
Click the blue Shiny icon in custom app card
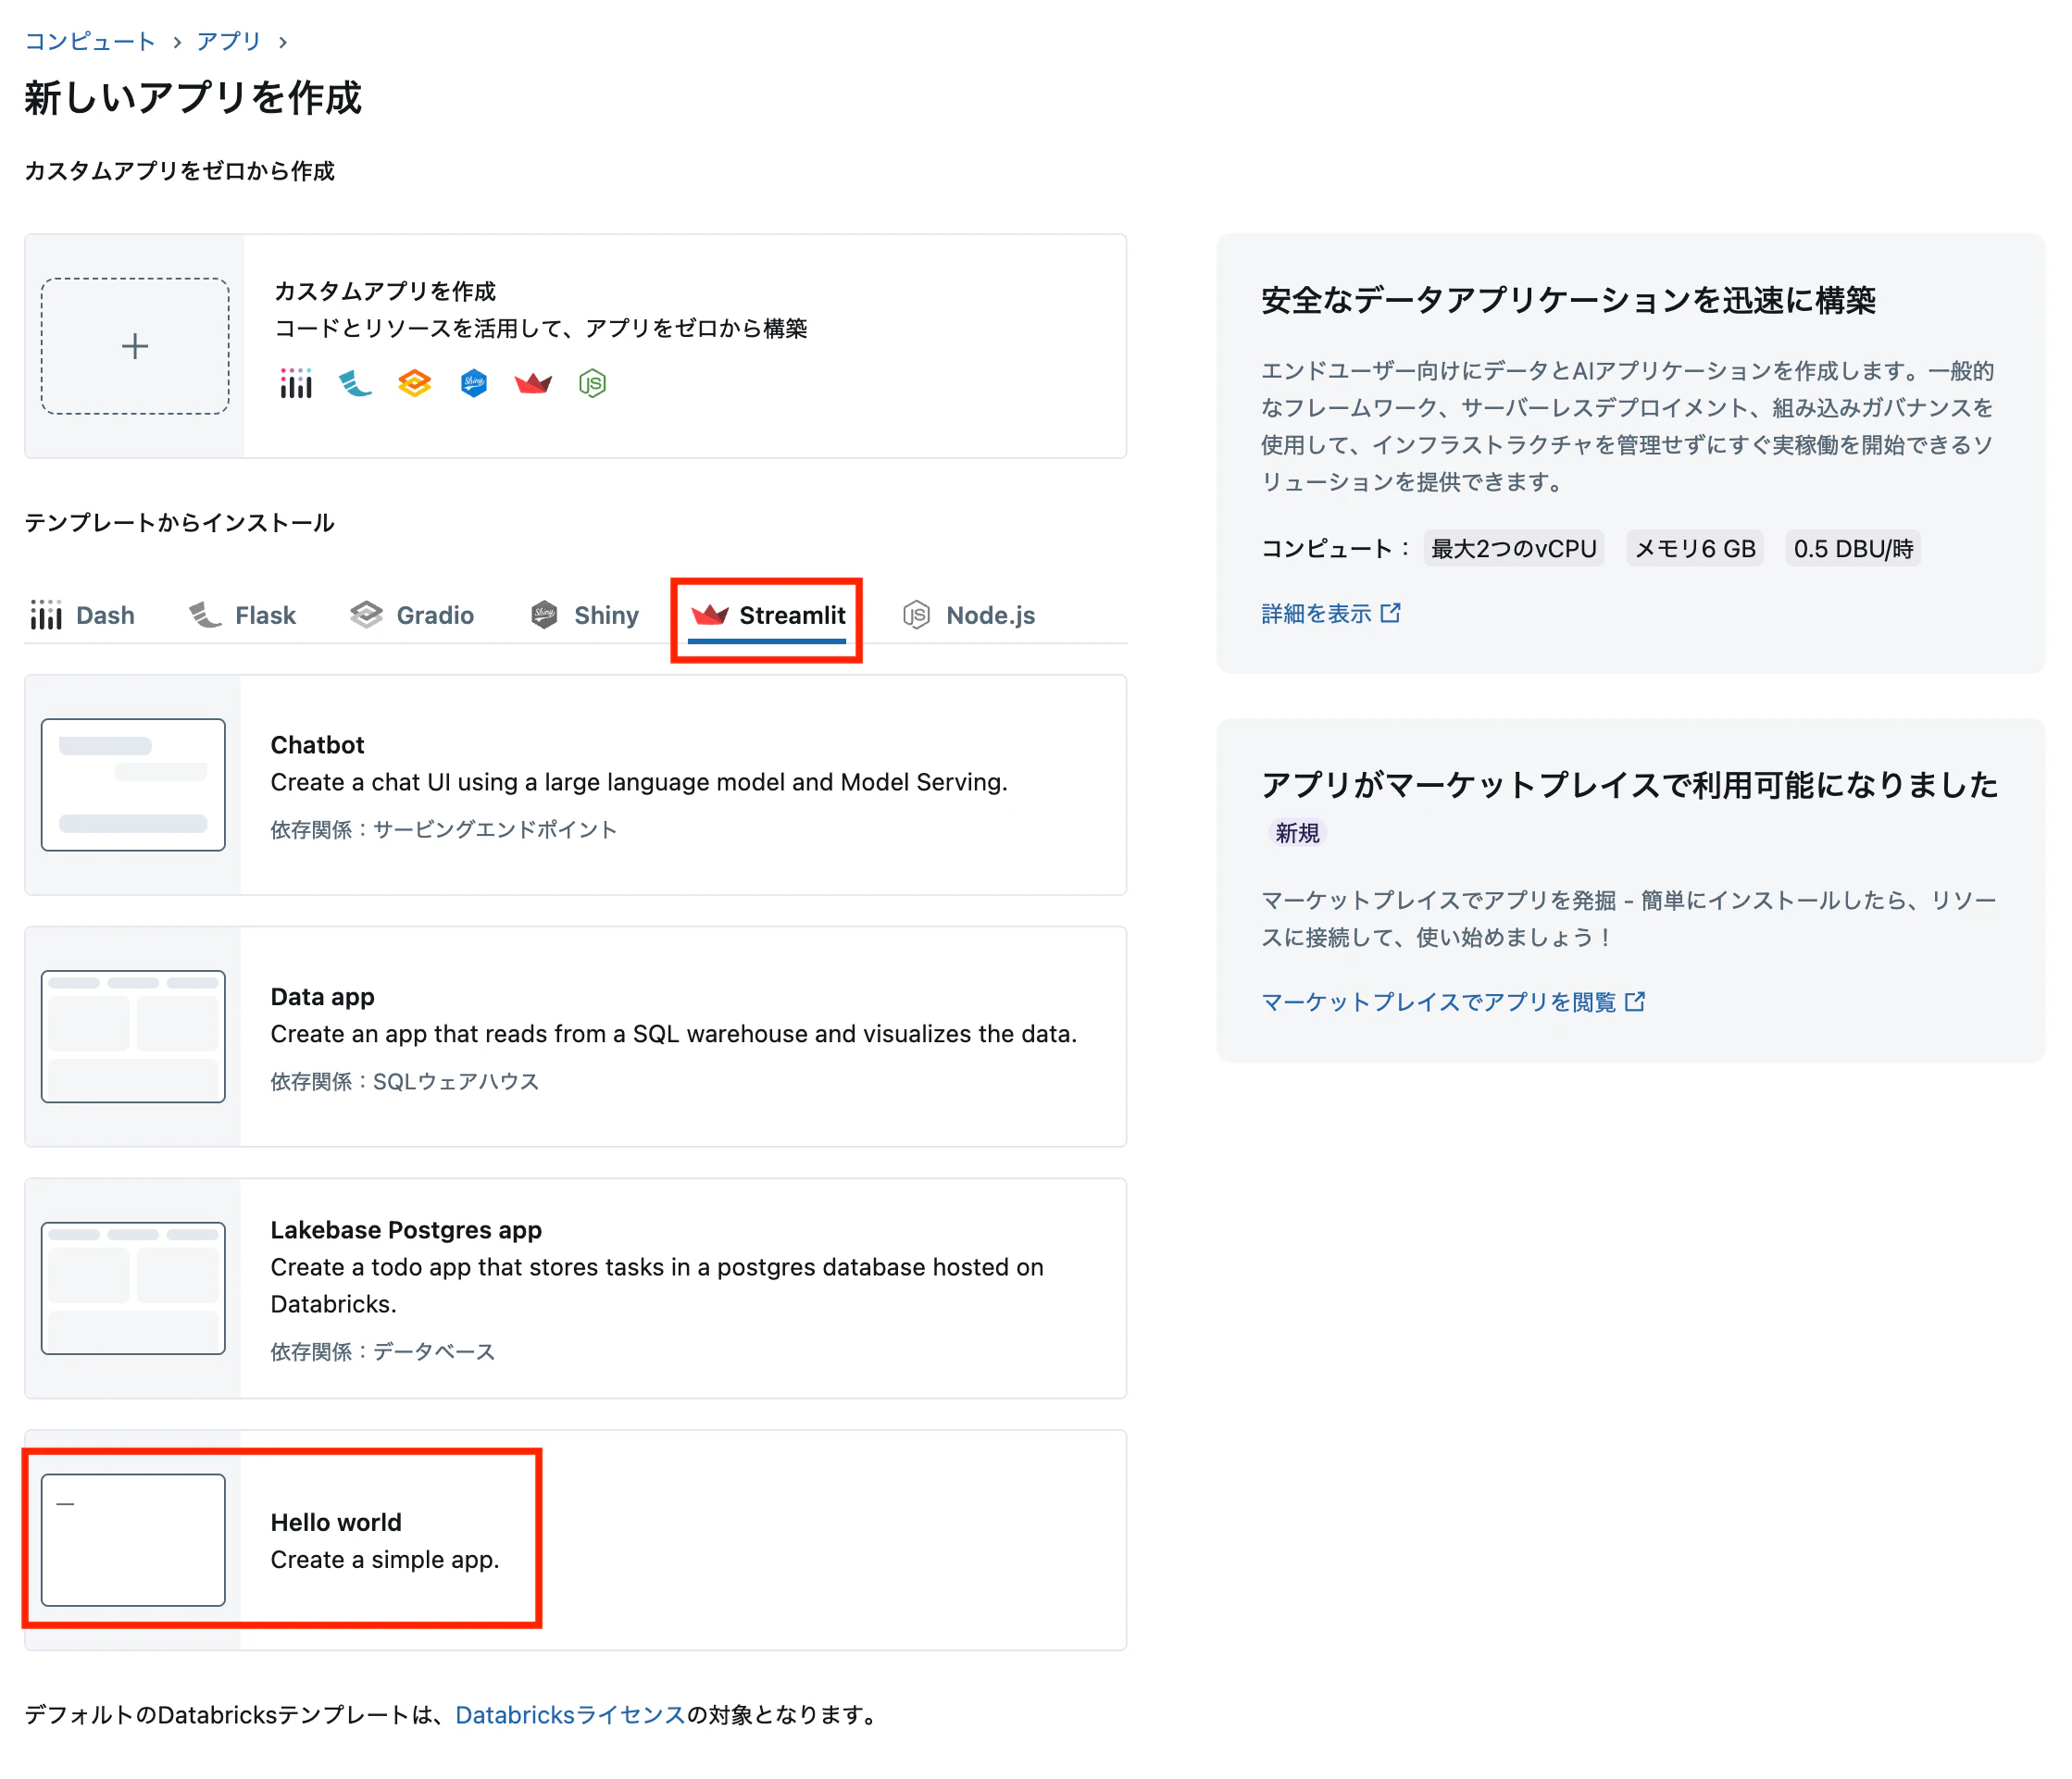[x=474, y=383]
